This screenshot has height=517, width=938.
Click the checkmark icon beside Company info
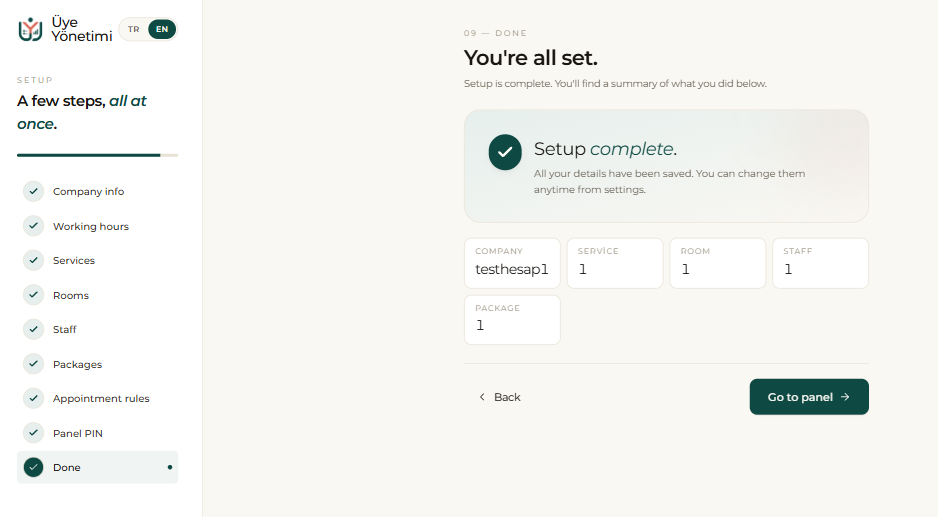tap(34, 191)
